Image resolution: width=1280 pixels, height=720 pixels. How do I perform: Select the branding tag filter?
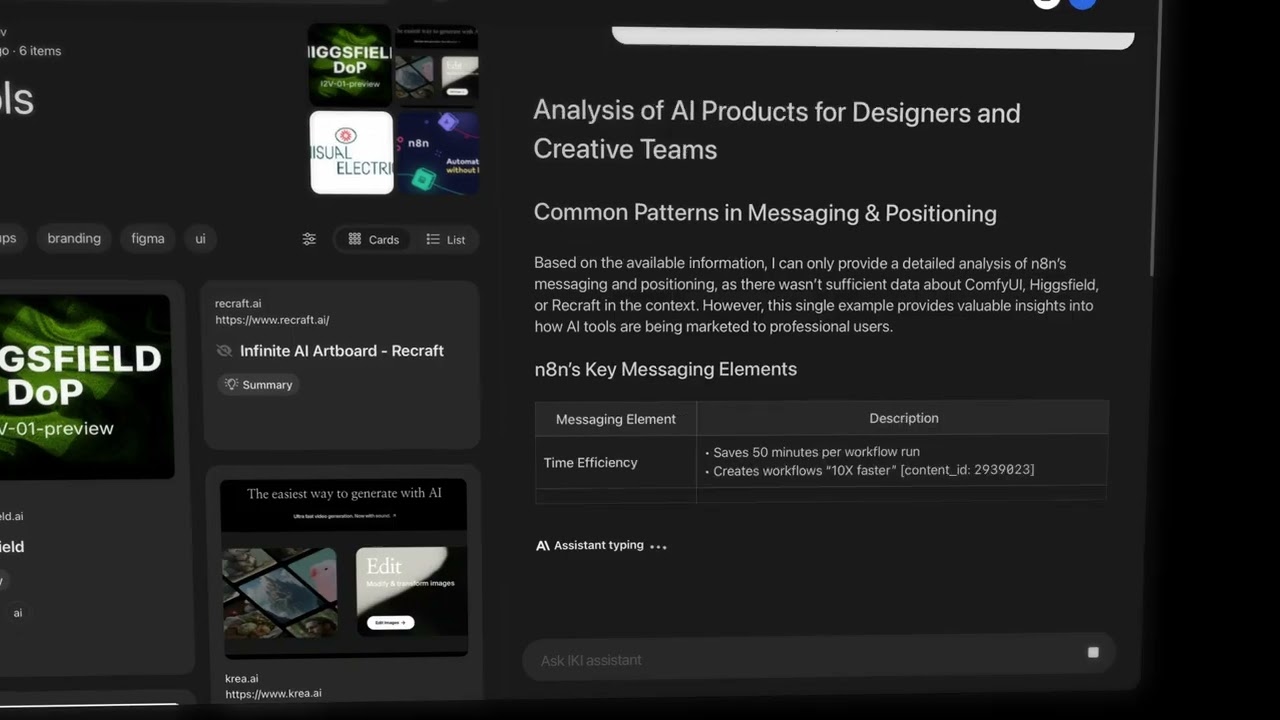[74, 238]
